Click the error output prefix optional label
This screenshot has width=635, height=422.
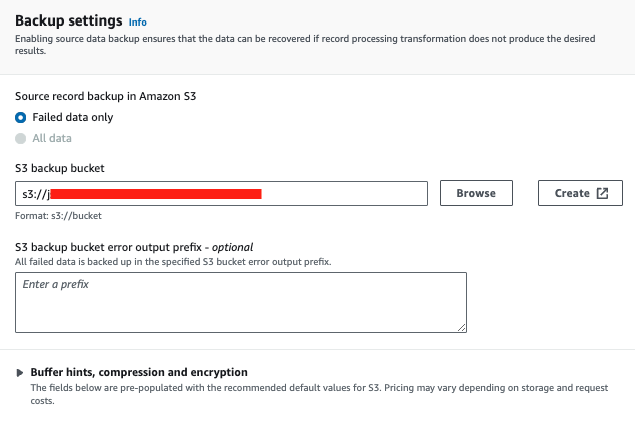[134, 247]
